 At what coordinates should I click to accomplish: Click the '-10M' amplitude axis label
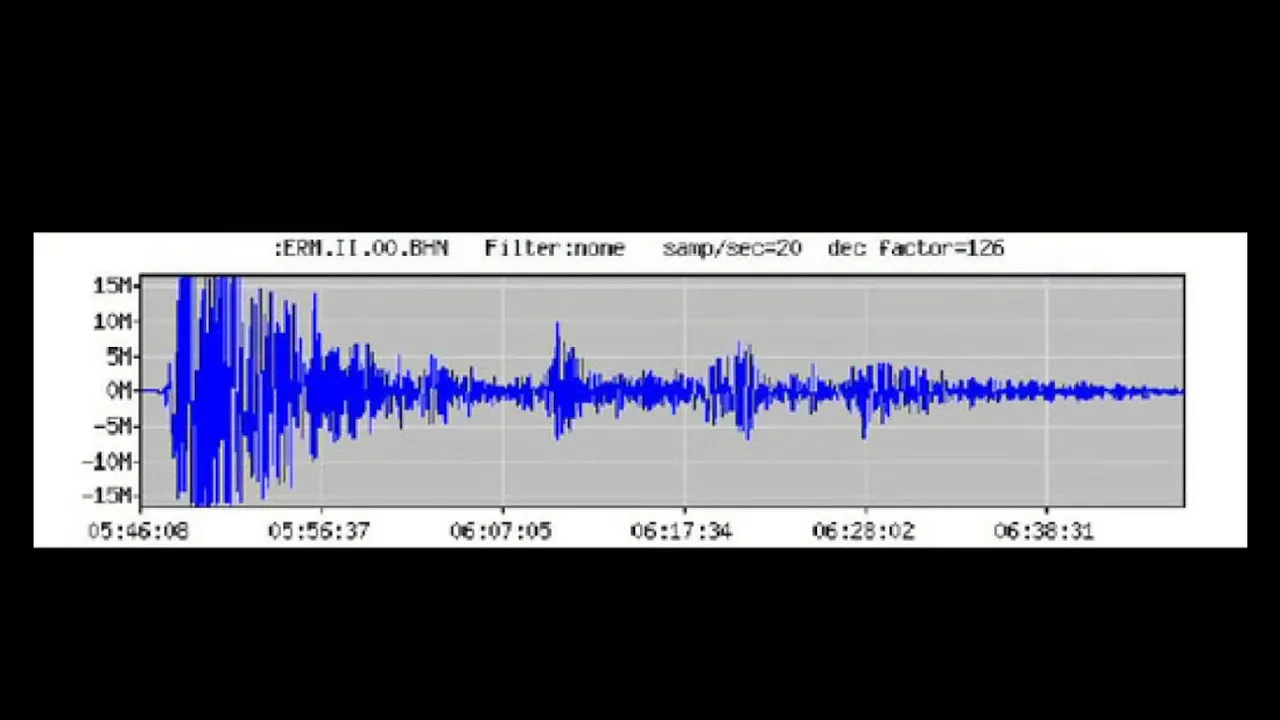click(x=108, y=461)
